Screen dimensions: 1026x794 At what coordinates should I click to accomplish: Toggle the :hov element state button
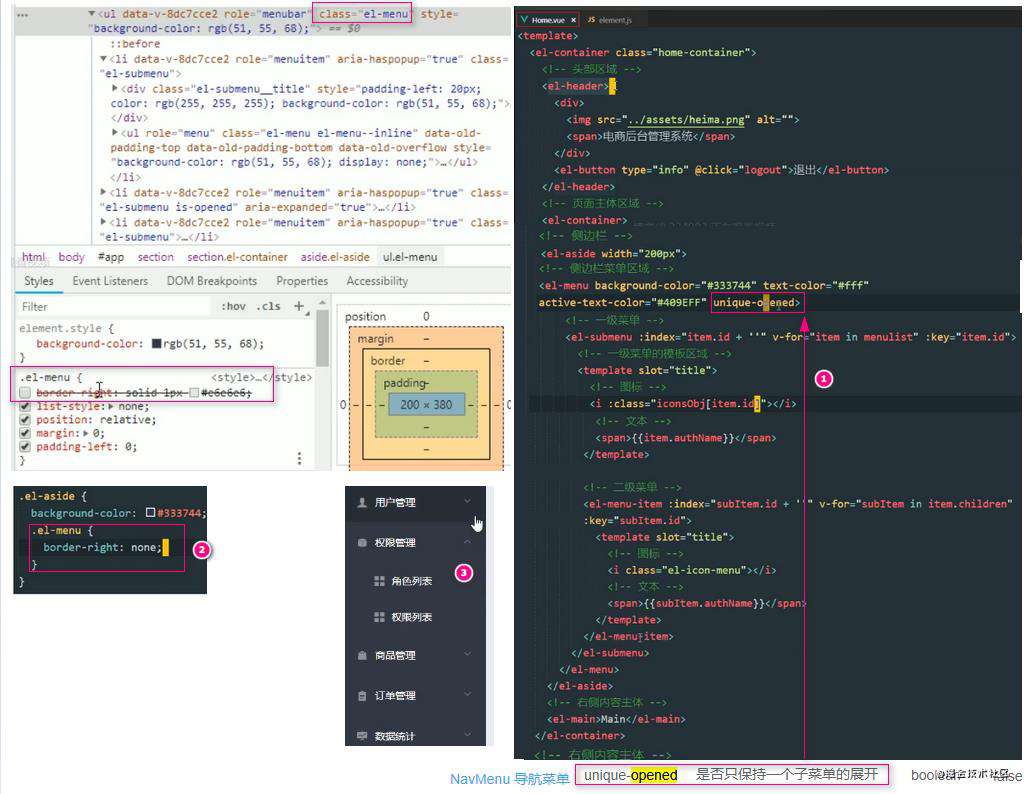click(x=233, y=306)
